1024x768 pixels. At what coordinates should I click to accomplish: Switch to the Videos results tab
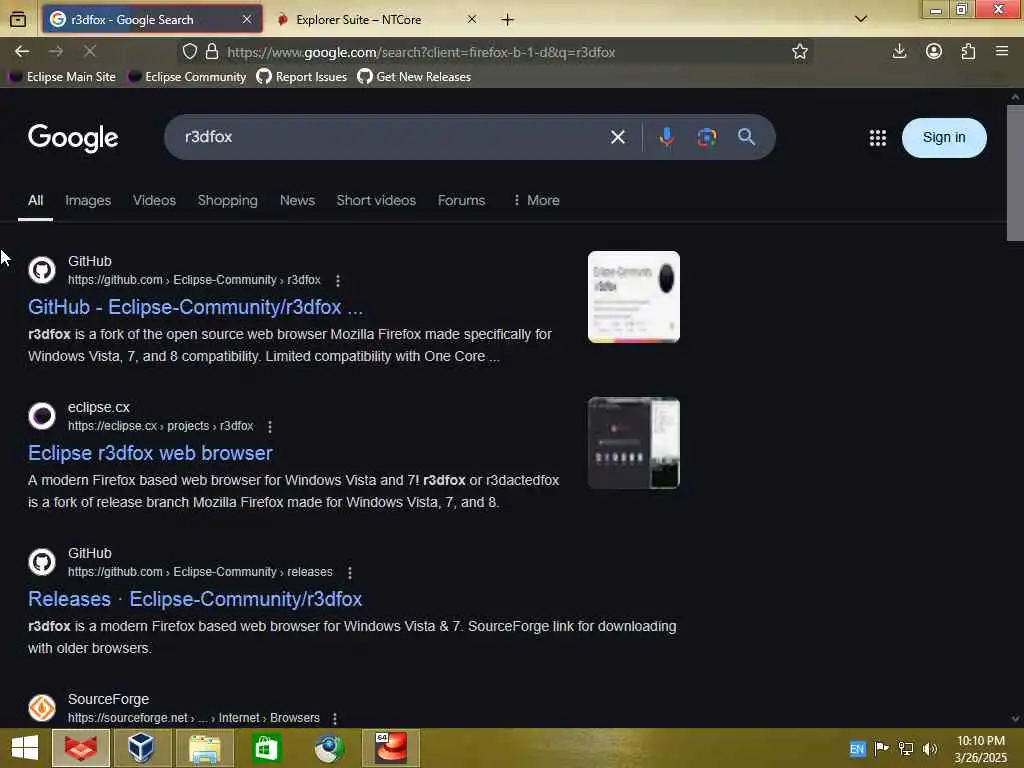(154, 200)
